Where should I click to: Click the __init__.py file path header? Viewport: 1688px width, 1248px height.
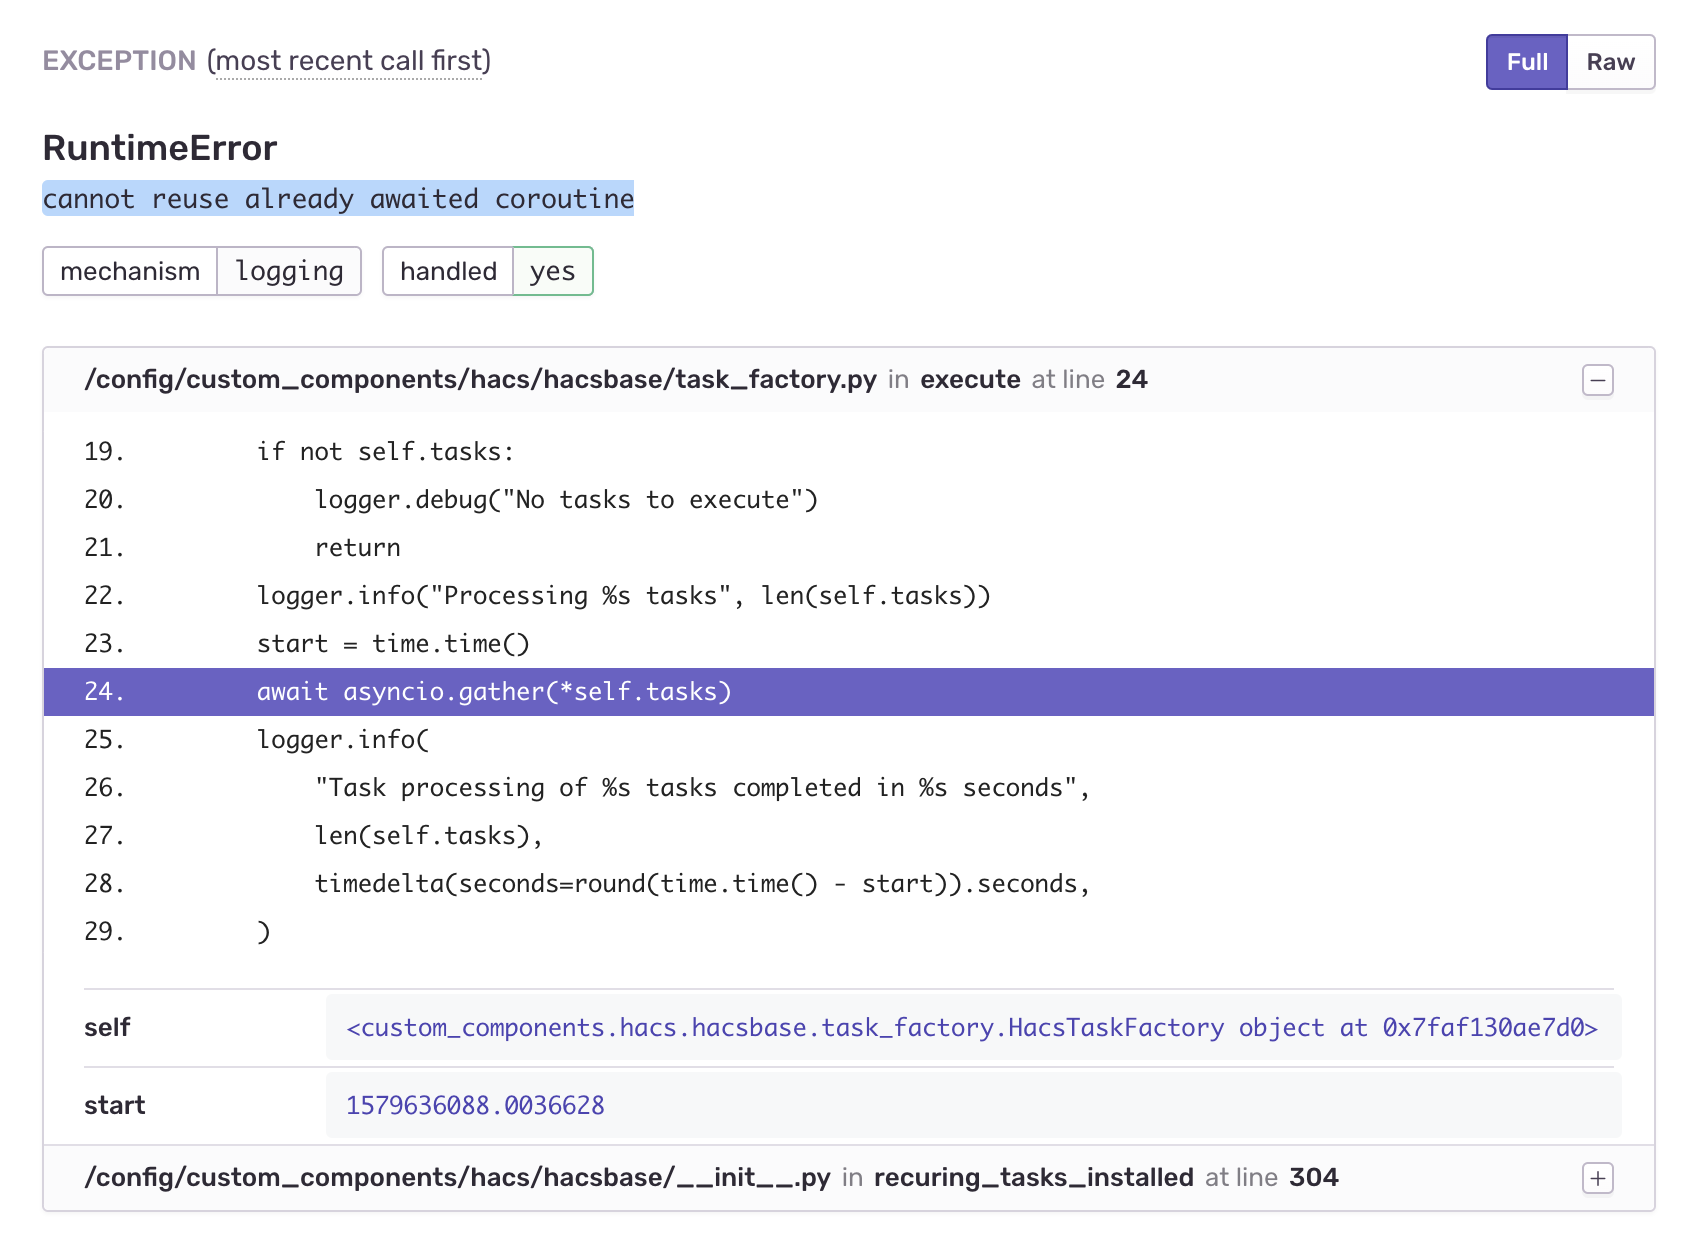(458, 1178)
